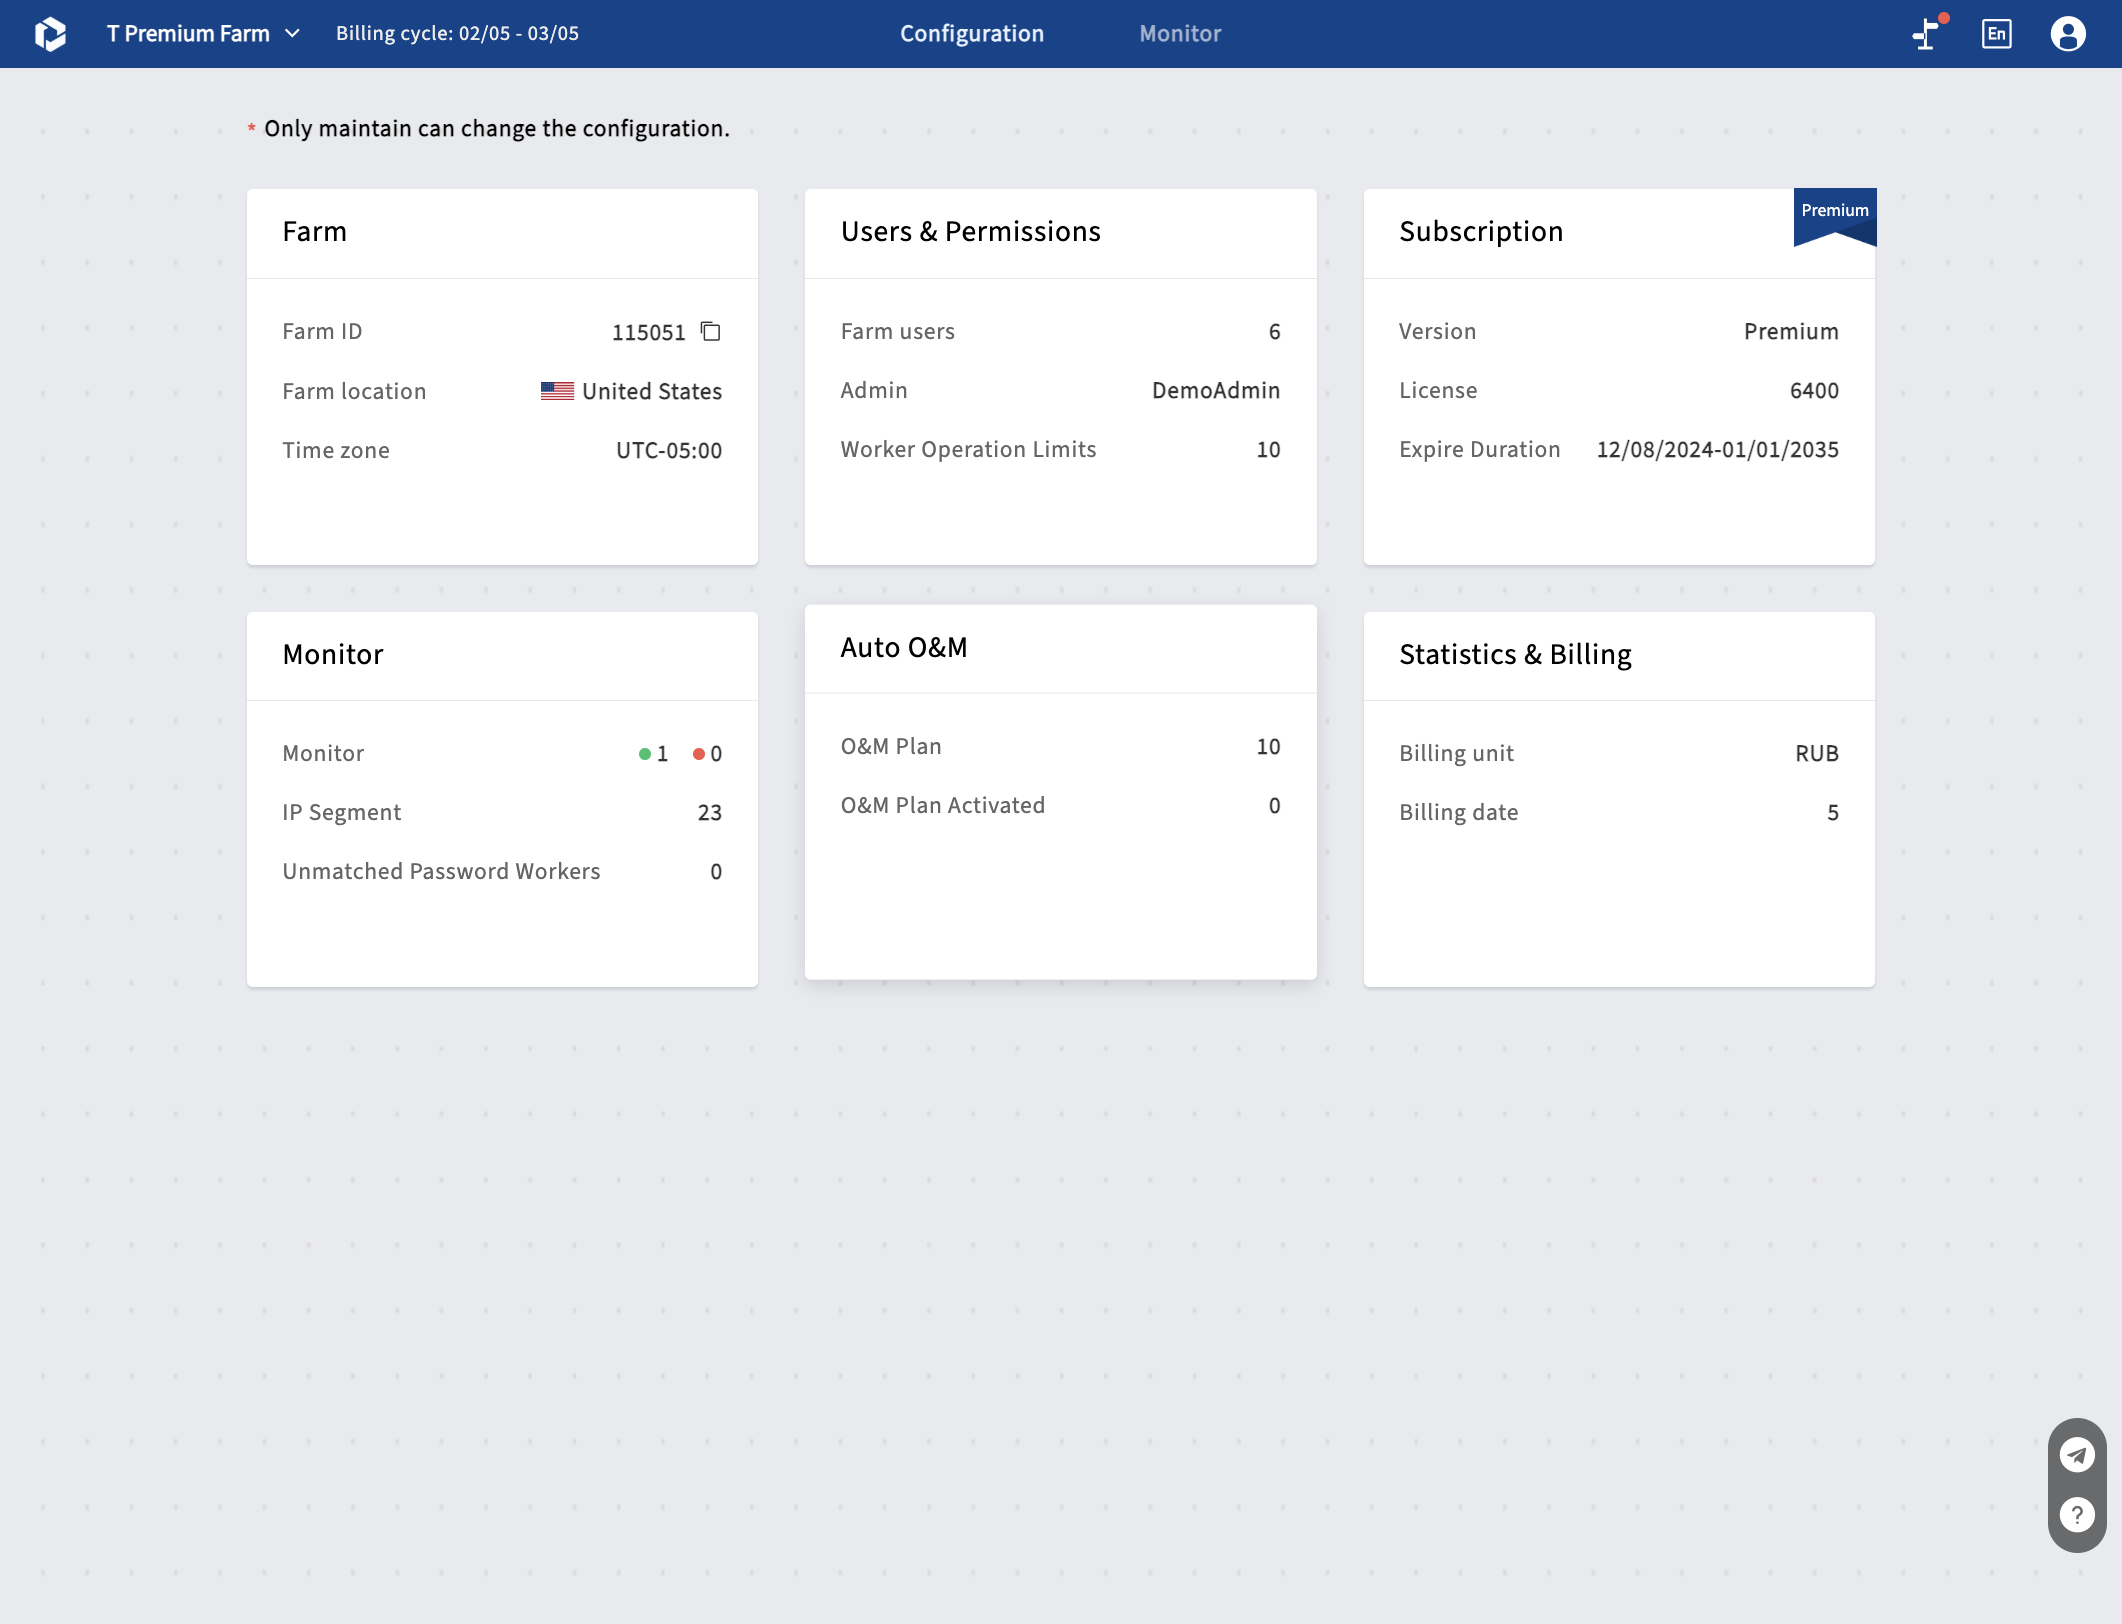Click the Expire Duration date range
This screenshot has width=2122, height=1624.
pos(1717,450)
